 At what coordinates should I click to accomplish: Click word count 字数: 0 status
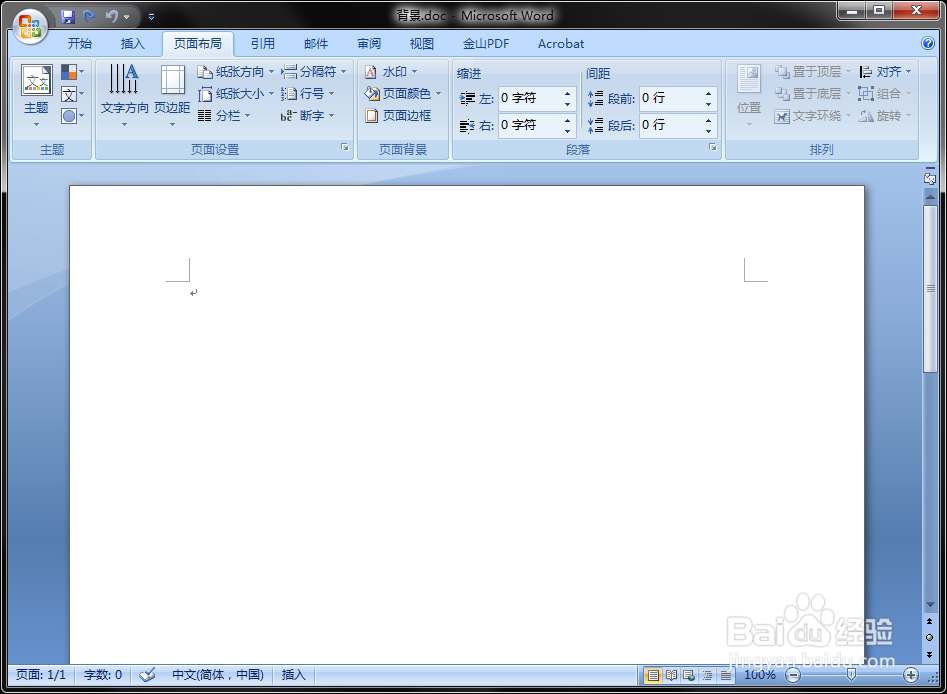click(x=103, y=675)
